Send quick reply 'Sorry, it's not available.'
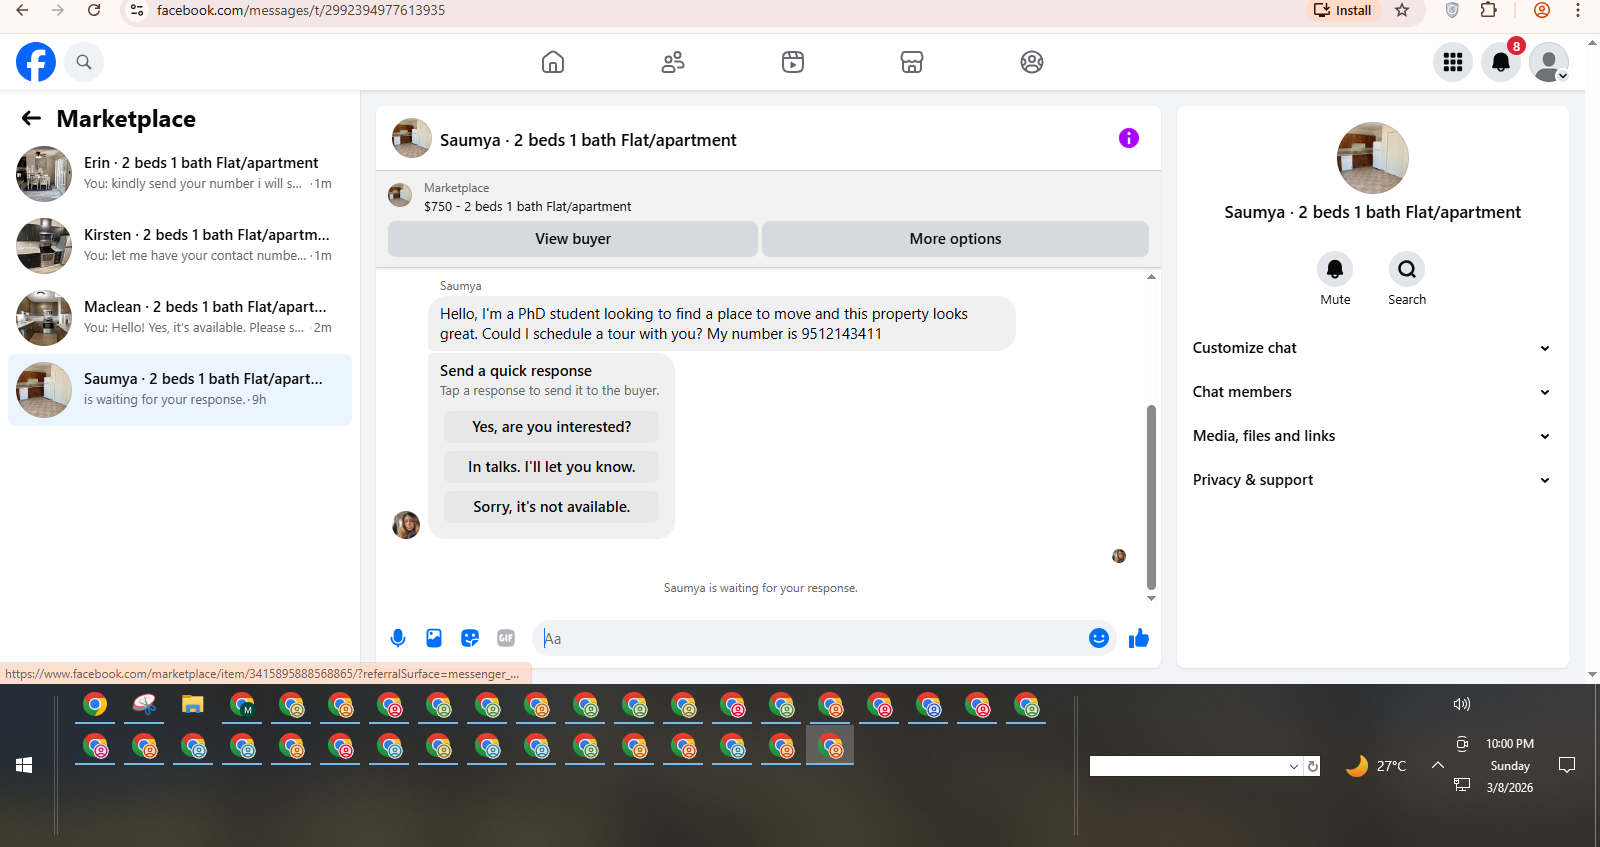The image size is (1600, 847). 551,507
